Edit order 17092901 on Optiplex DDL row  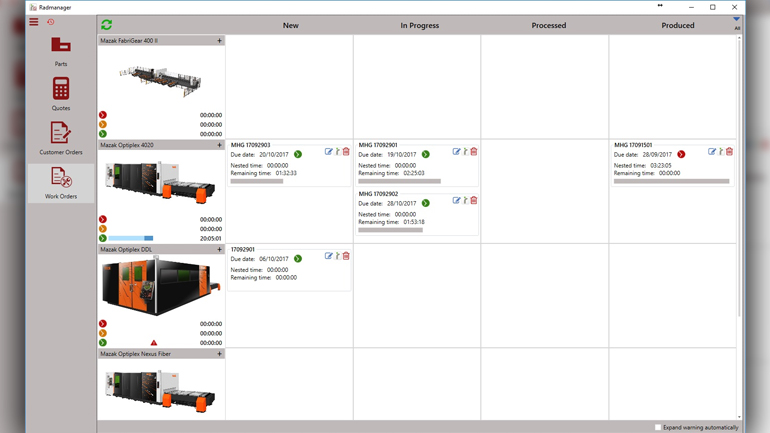(329, 256)
